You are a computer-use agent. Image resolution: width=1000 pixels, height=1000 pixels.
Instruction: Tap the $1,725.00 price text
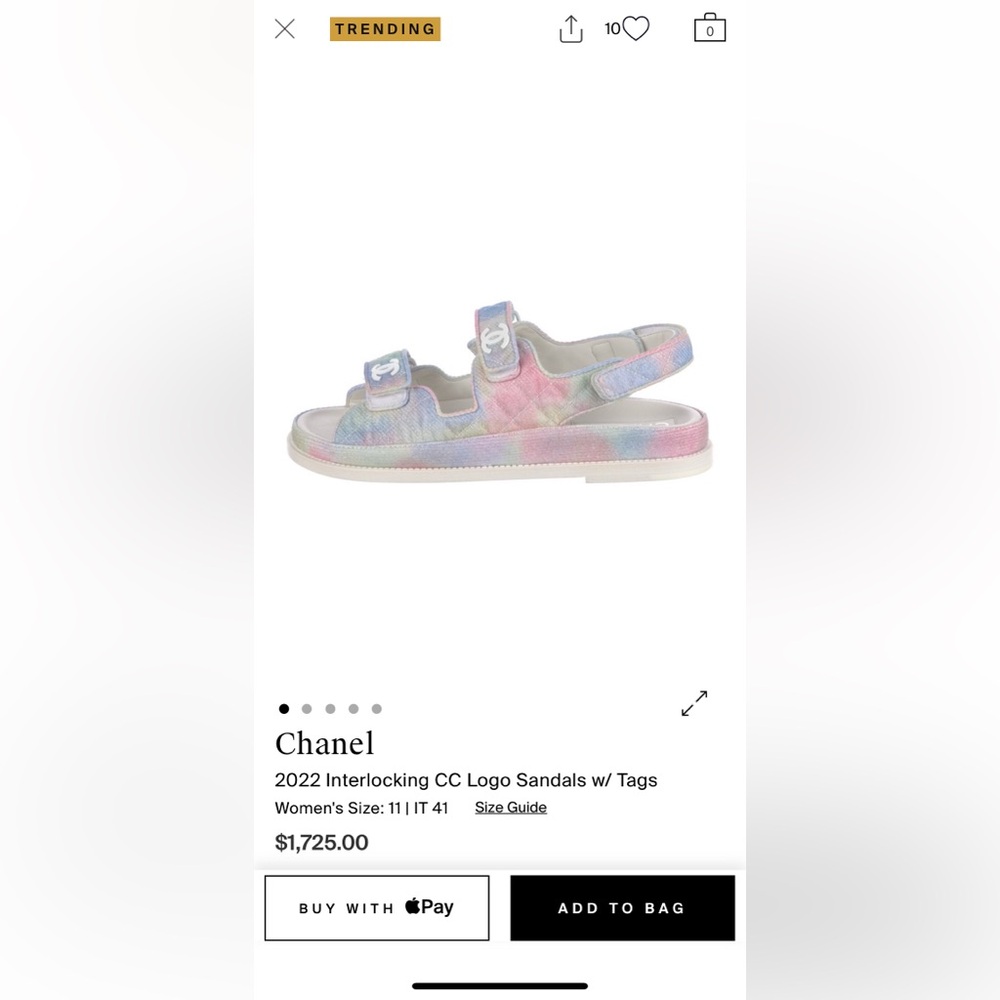point(321,843)
